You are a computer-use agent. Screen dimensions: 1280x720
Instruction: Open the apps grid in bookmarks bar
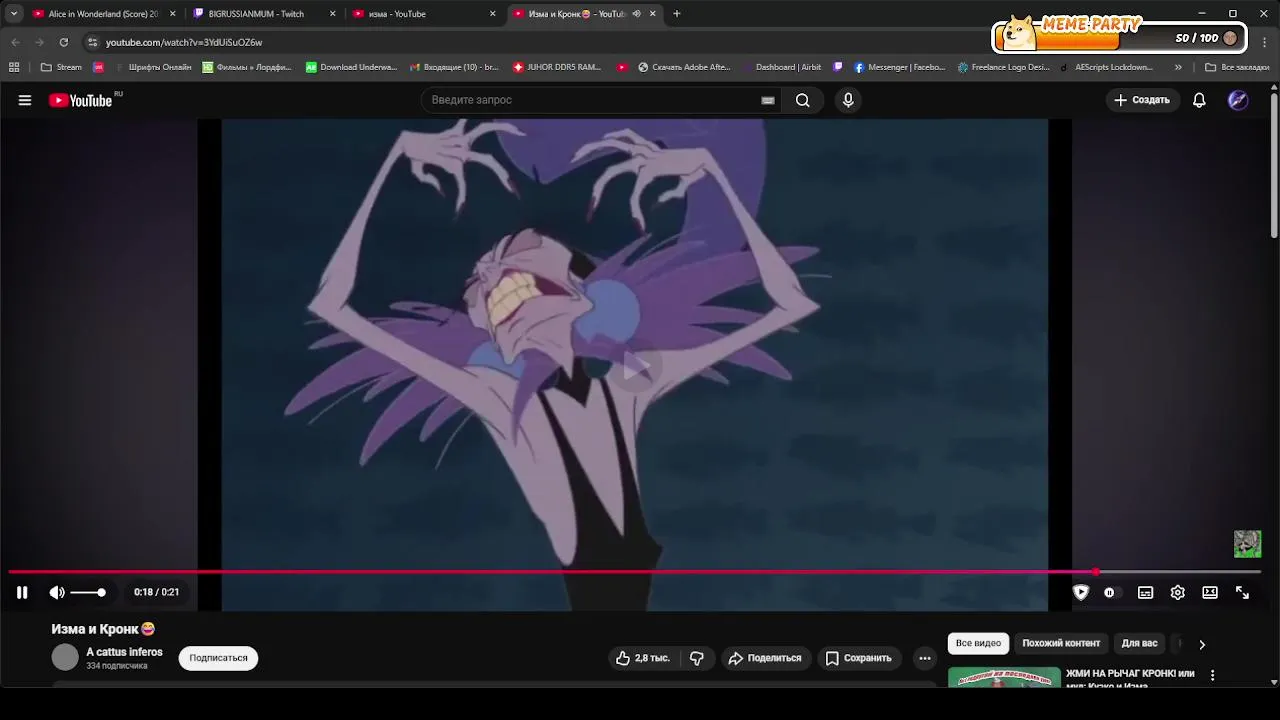14,67
